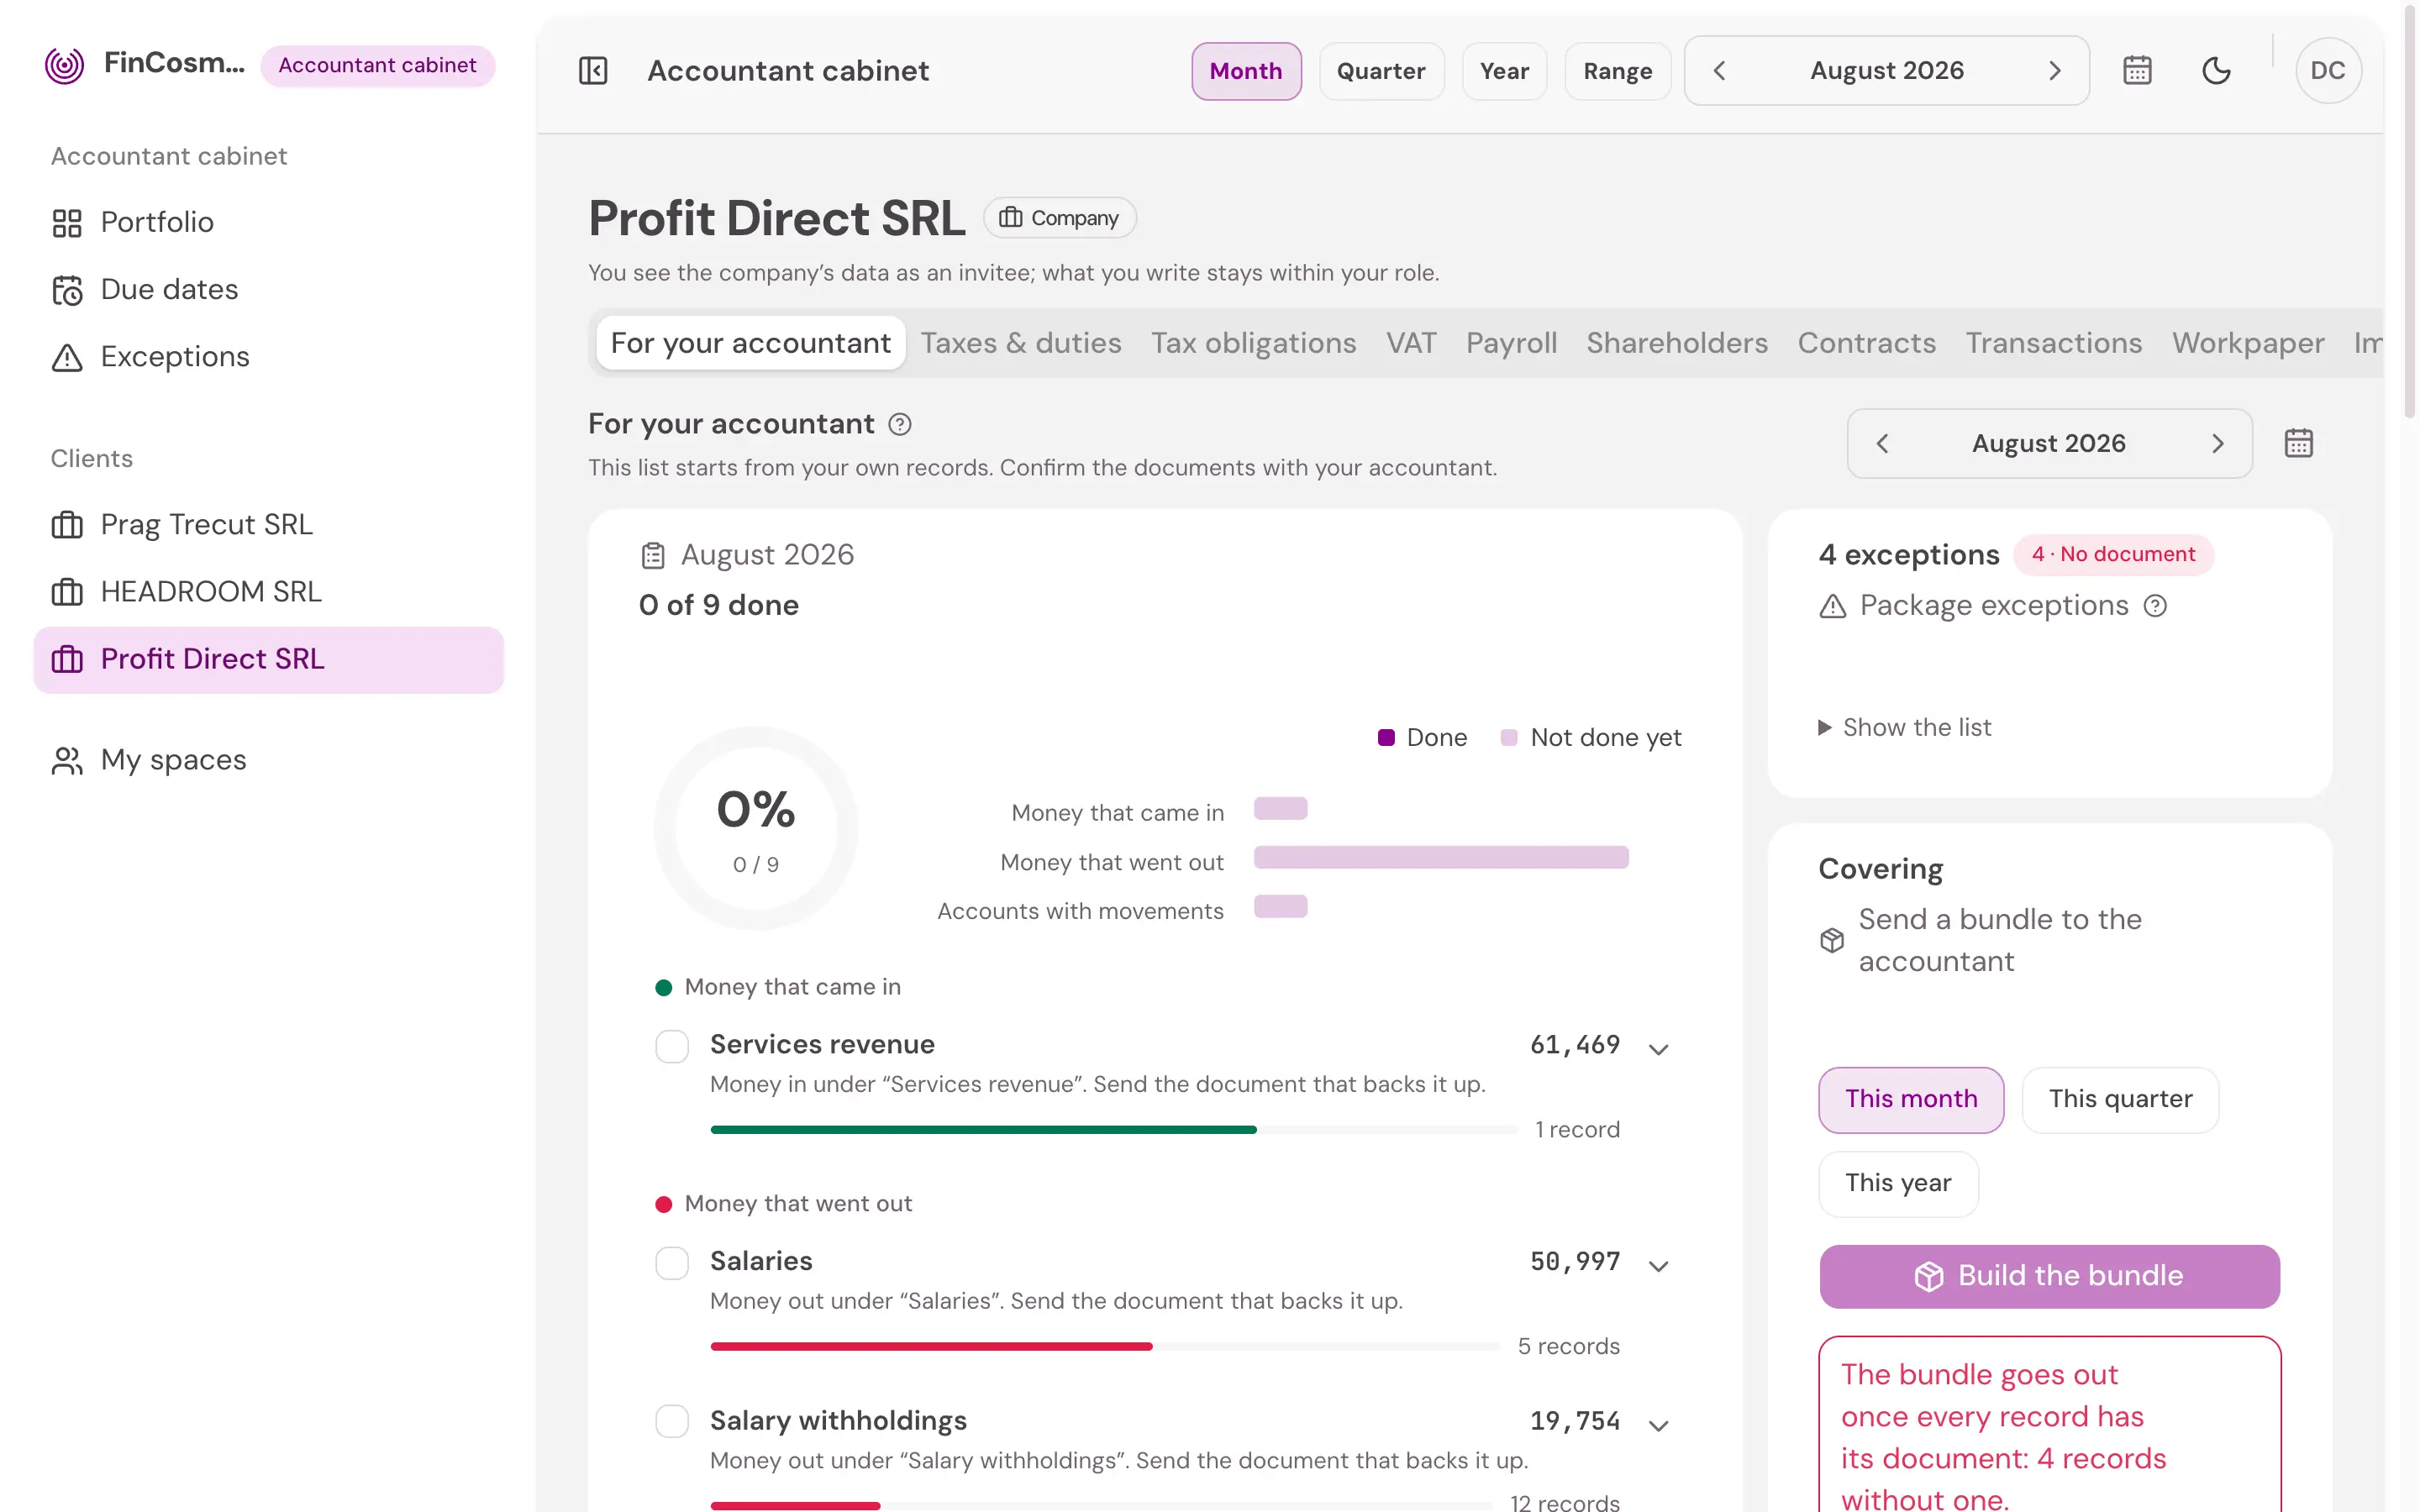Open help icon next to Package exceptions
The image size is (2420, 1512).
2155,606
